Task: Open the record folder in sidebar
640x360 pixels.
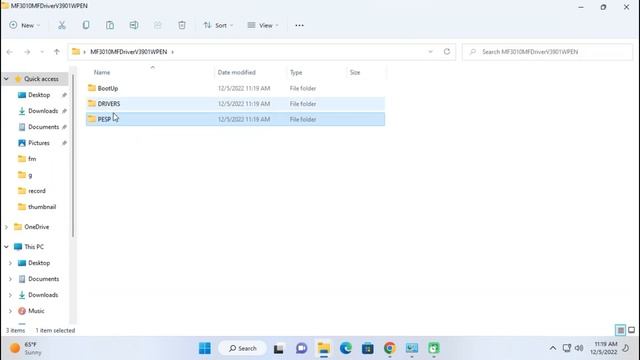Action: coord(37,191)
